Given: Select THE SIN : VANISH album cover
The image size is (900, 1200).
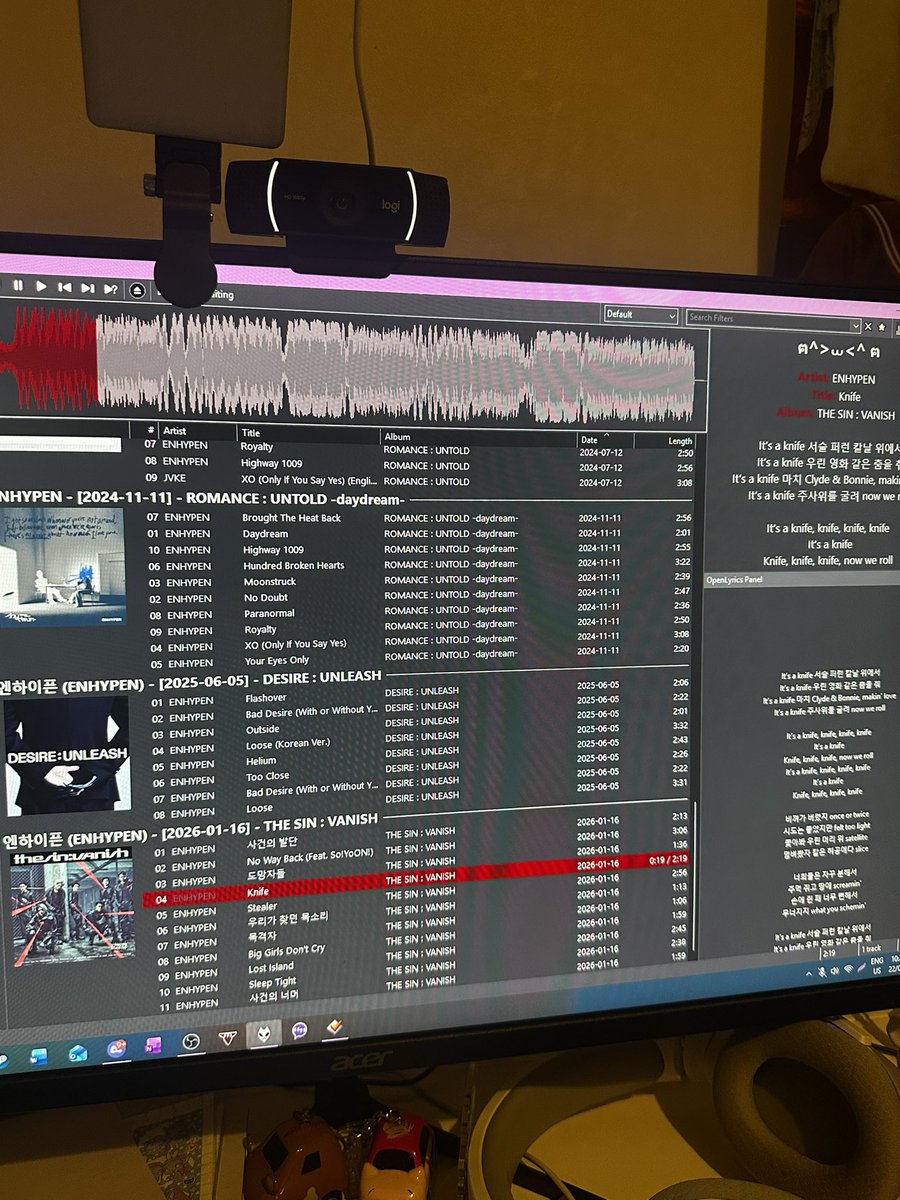Looking at the screenshot, I should 71,907.
